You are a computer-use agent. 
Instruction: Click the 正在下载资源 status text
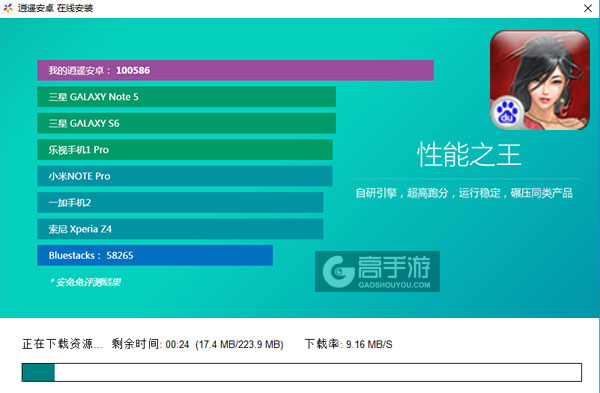tap(62, 344)
